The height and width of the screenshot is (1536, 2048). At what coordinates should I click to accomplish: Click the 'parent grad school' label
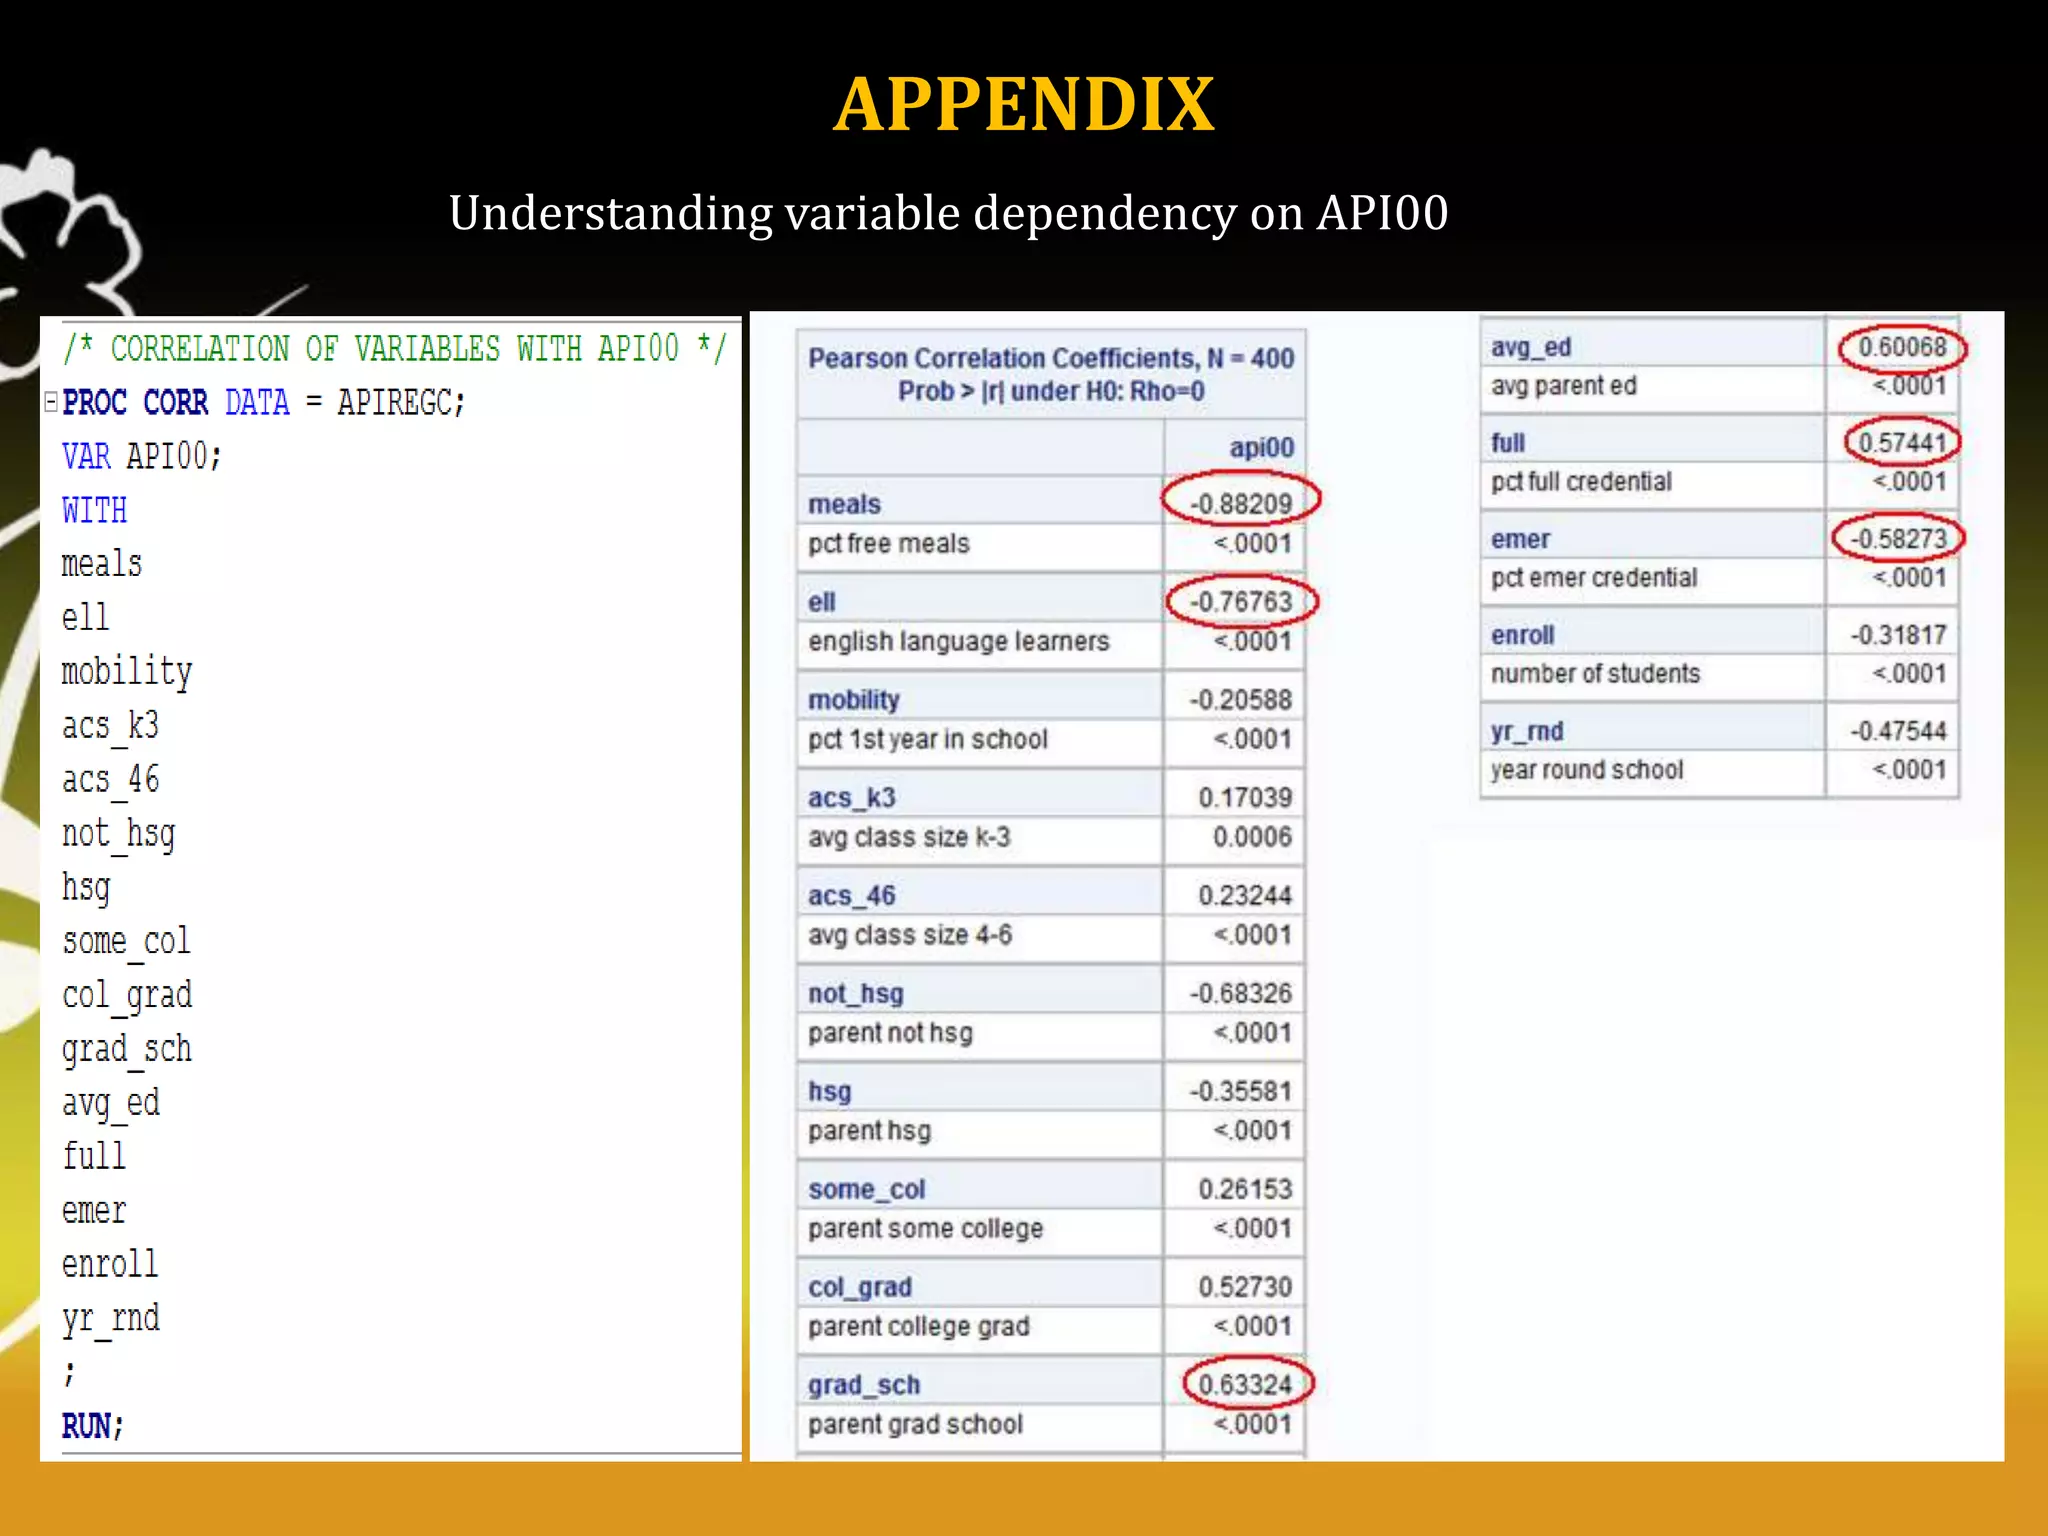click(916, 1425)
